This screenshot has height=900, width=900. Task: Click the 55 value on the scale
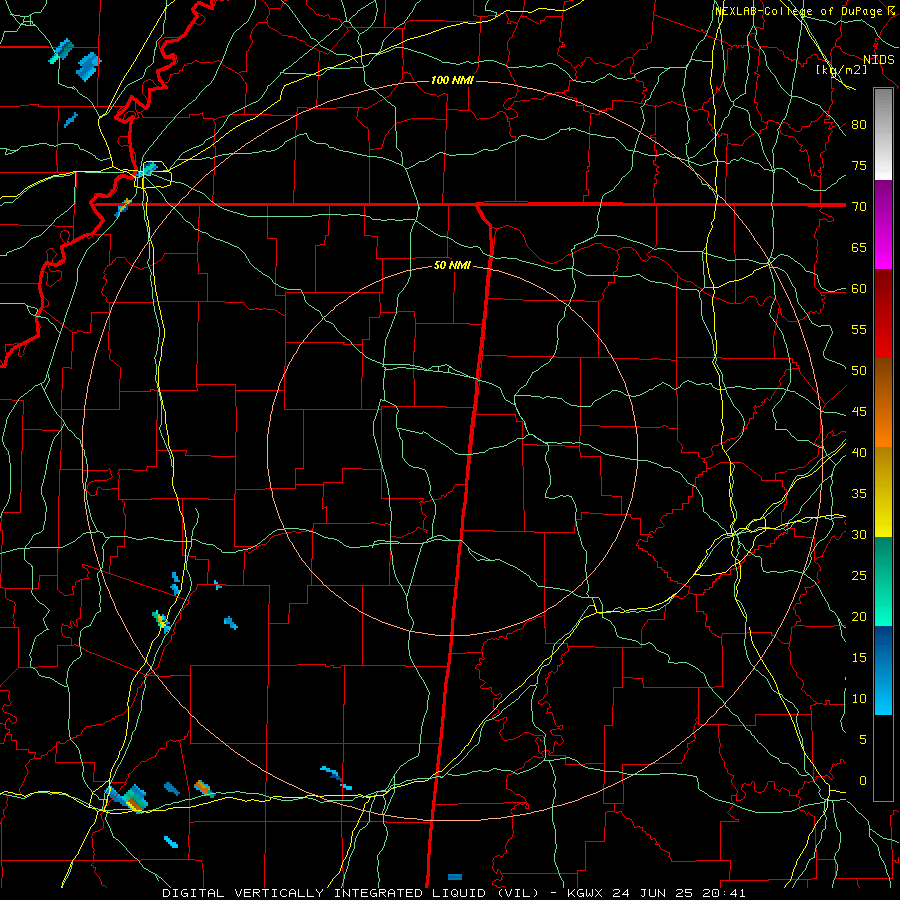(859, 329)
